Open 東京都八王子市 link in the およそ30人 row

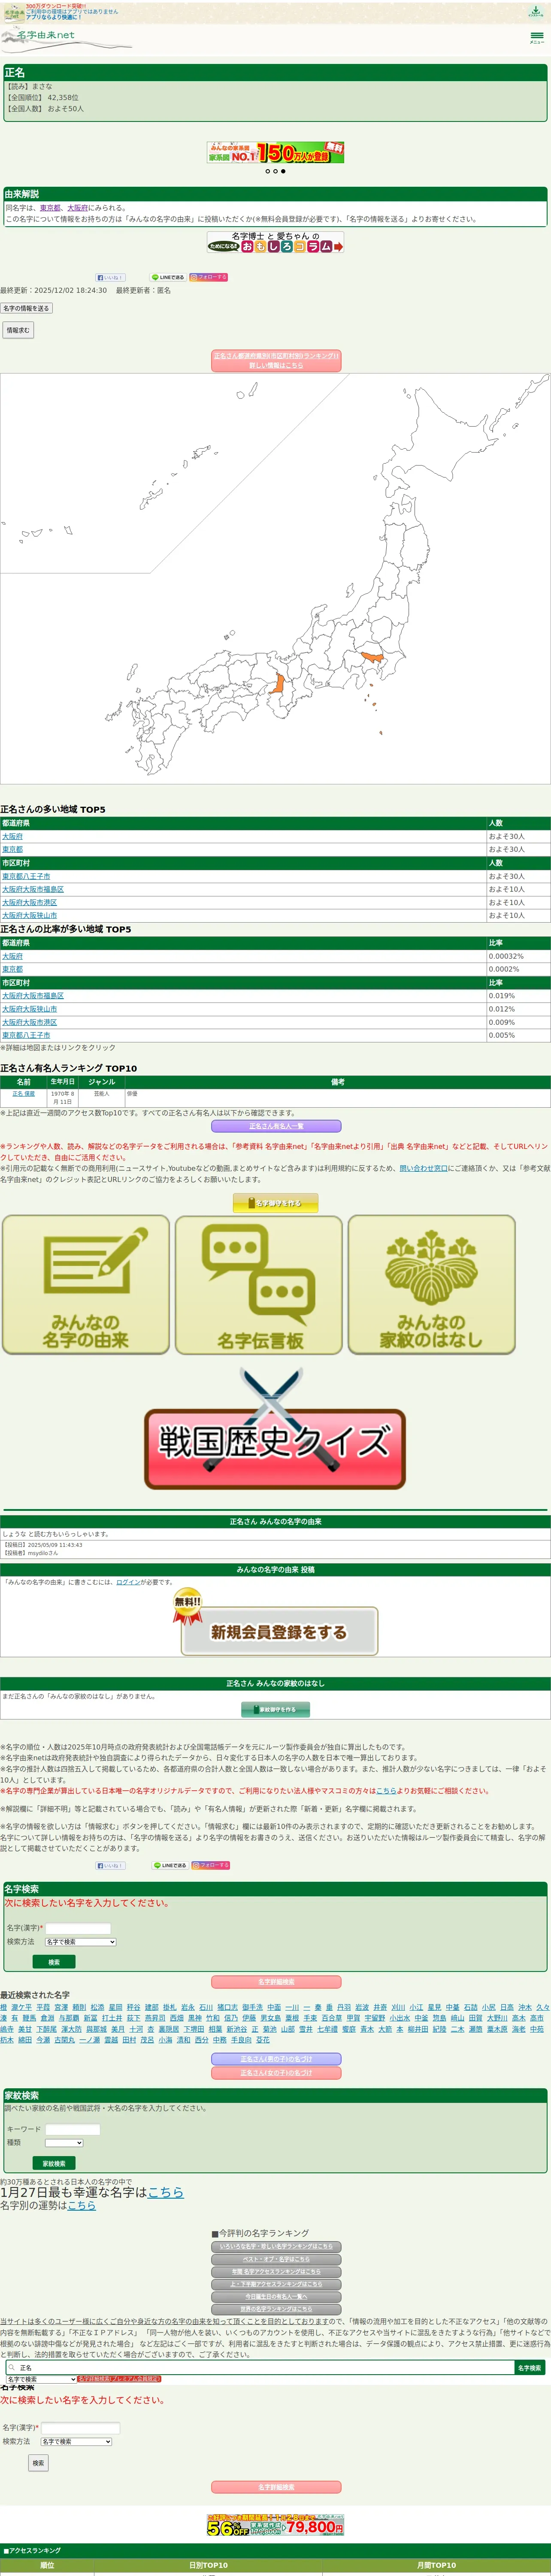click(x=26, y=877)
